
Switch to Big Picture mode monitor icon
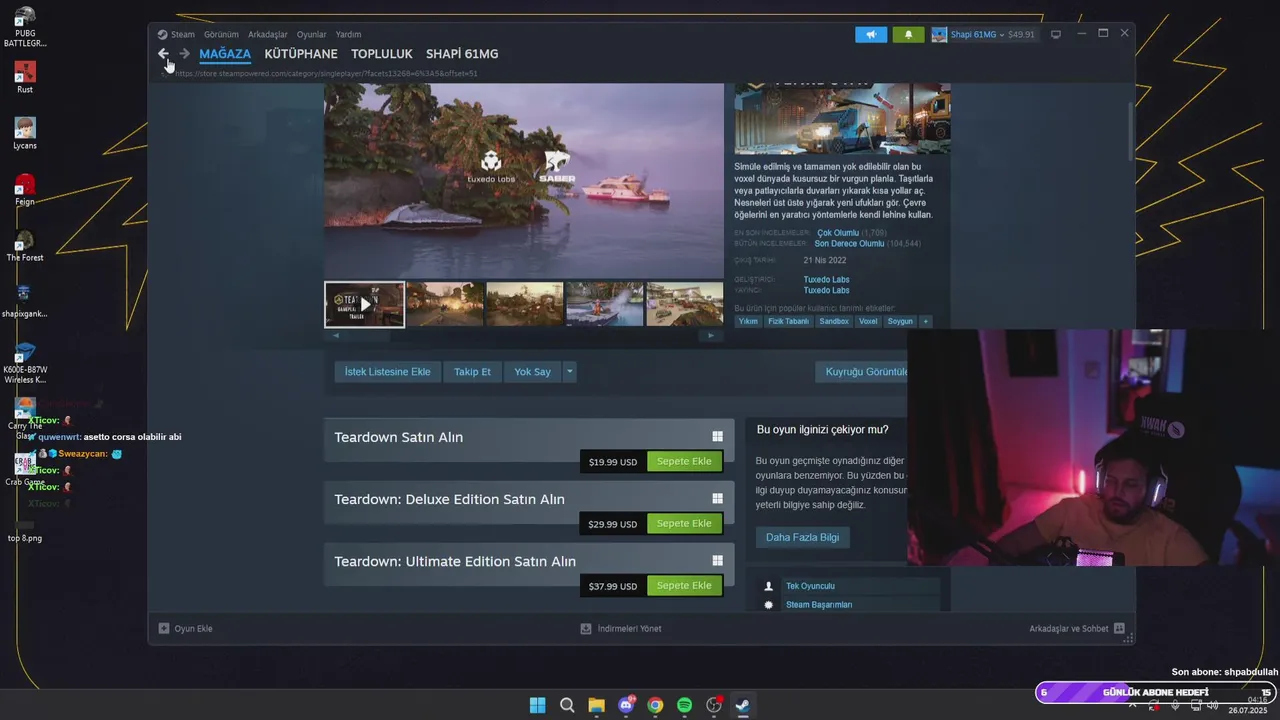pyautogui.click(x=1055, y=34)
